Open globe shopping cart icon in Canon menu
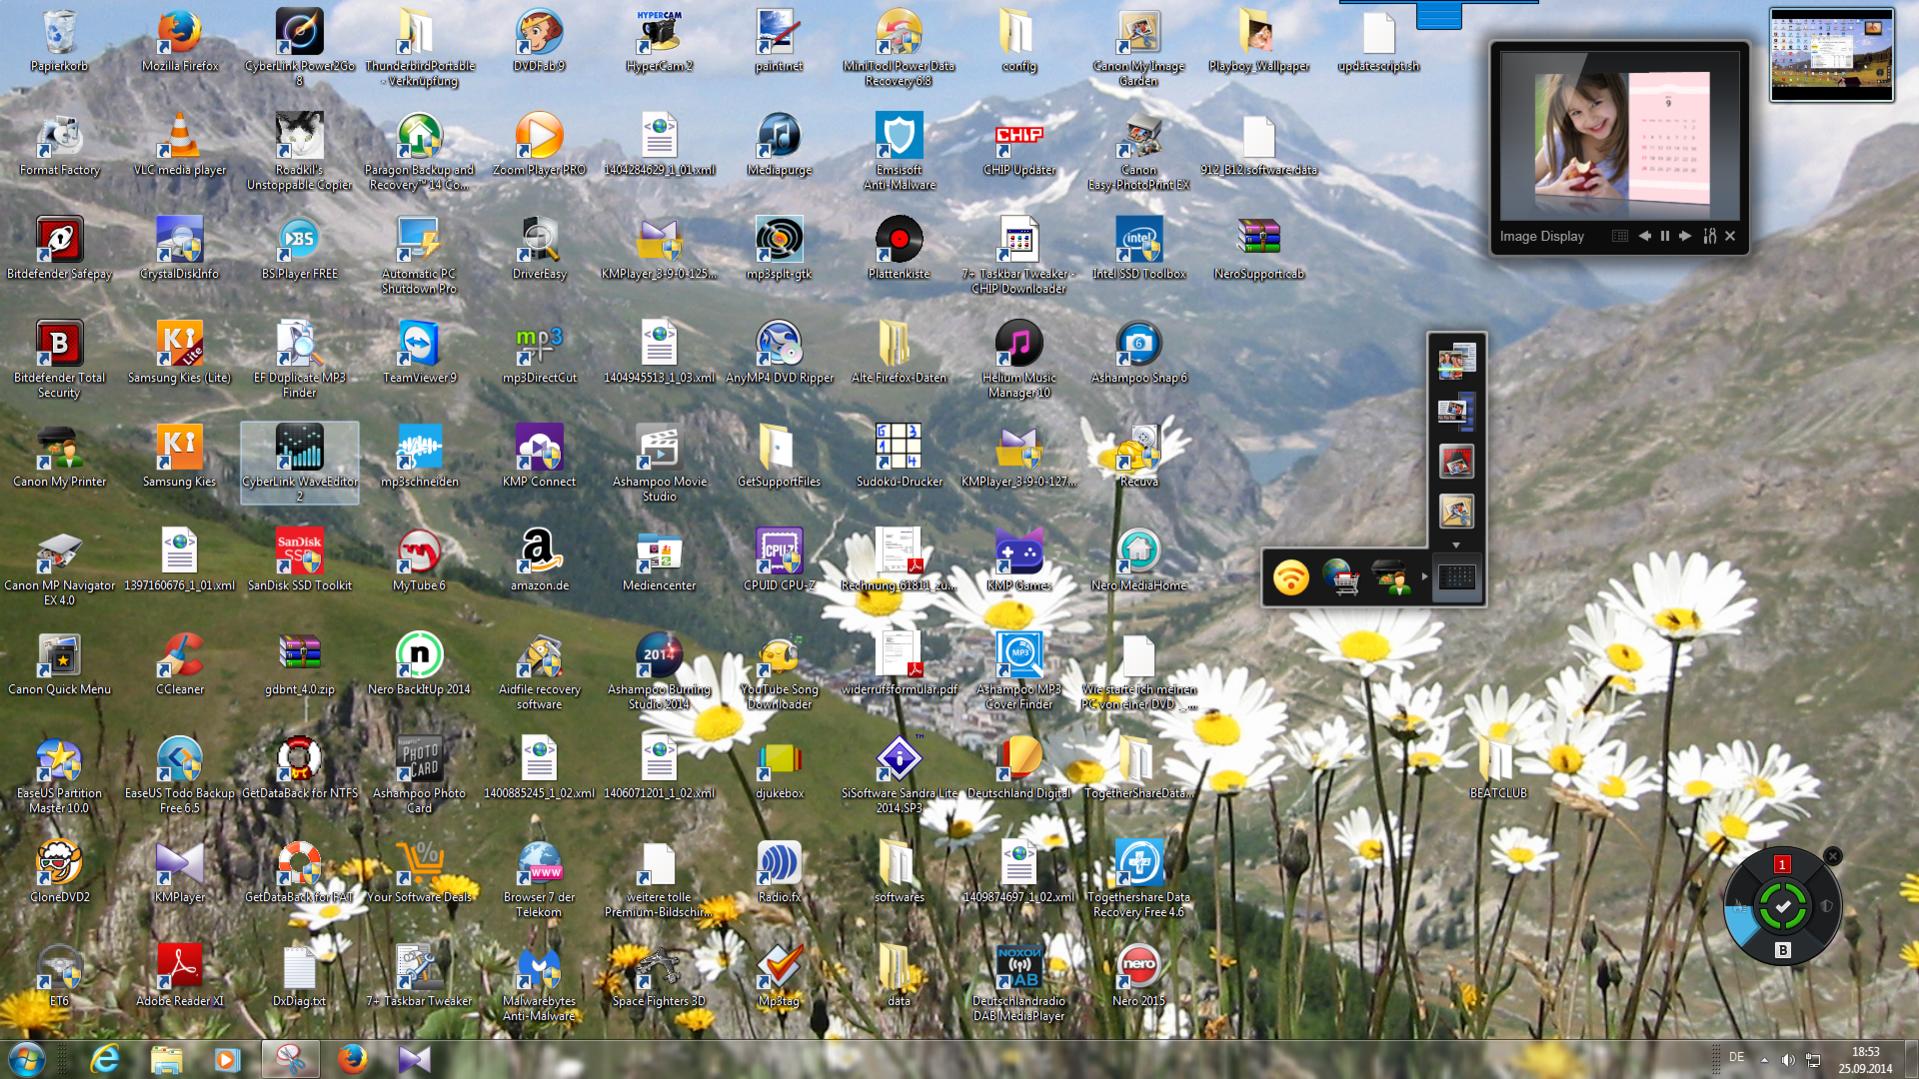 1340,577
